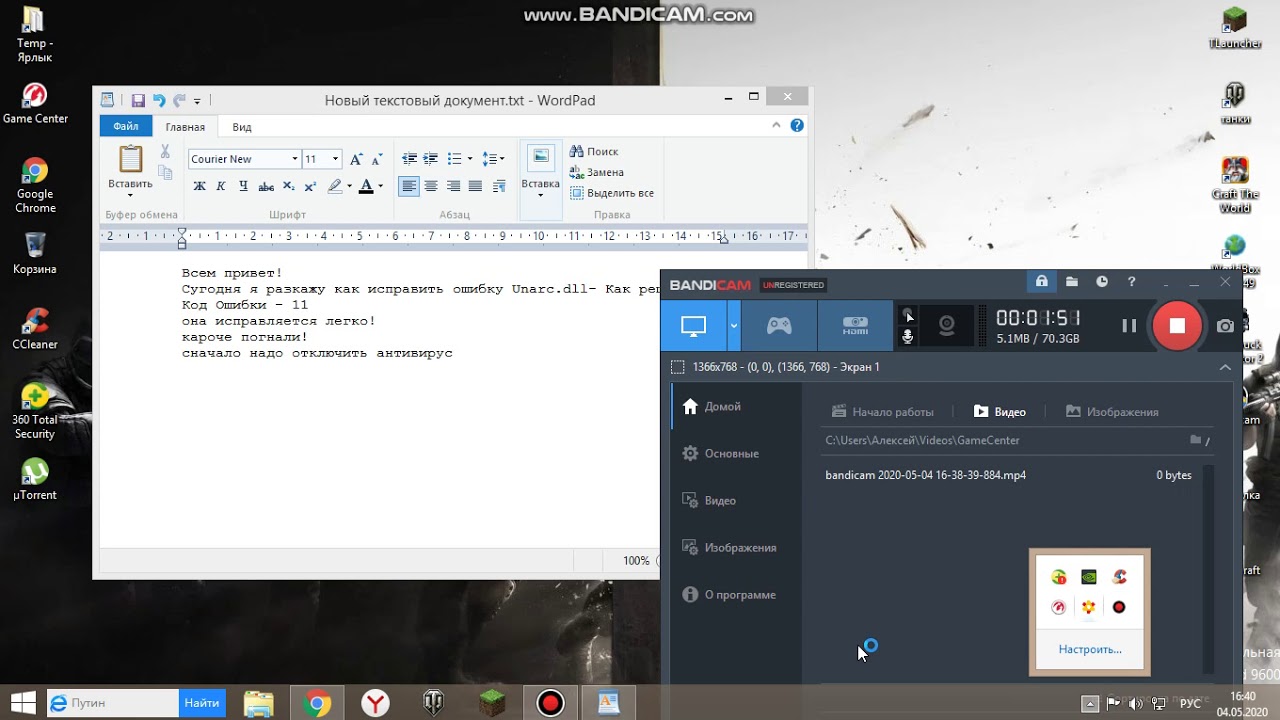The width and height of the screenshot is (1280, 720).
Task: Open the Домой section in Bandicam
Action: (711, 406)
